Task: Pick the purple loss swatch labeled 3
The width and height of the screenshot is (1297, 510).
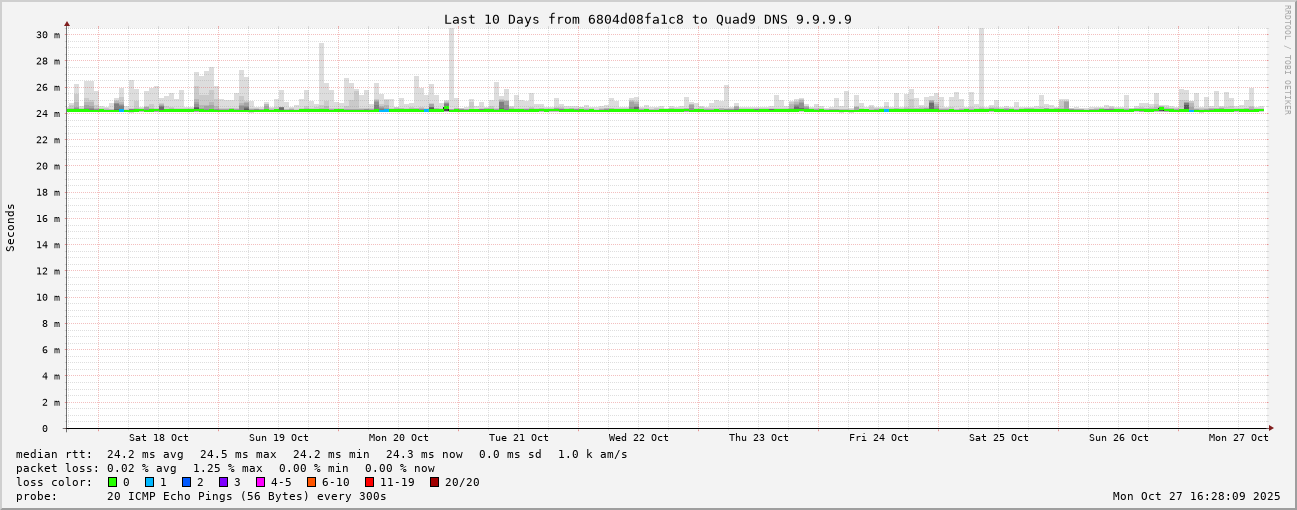Action: (x=223, y=482)
